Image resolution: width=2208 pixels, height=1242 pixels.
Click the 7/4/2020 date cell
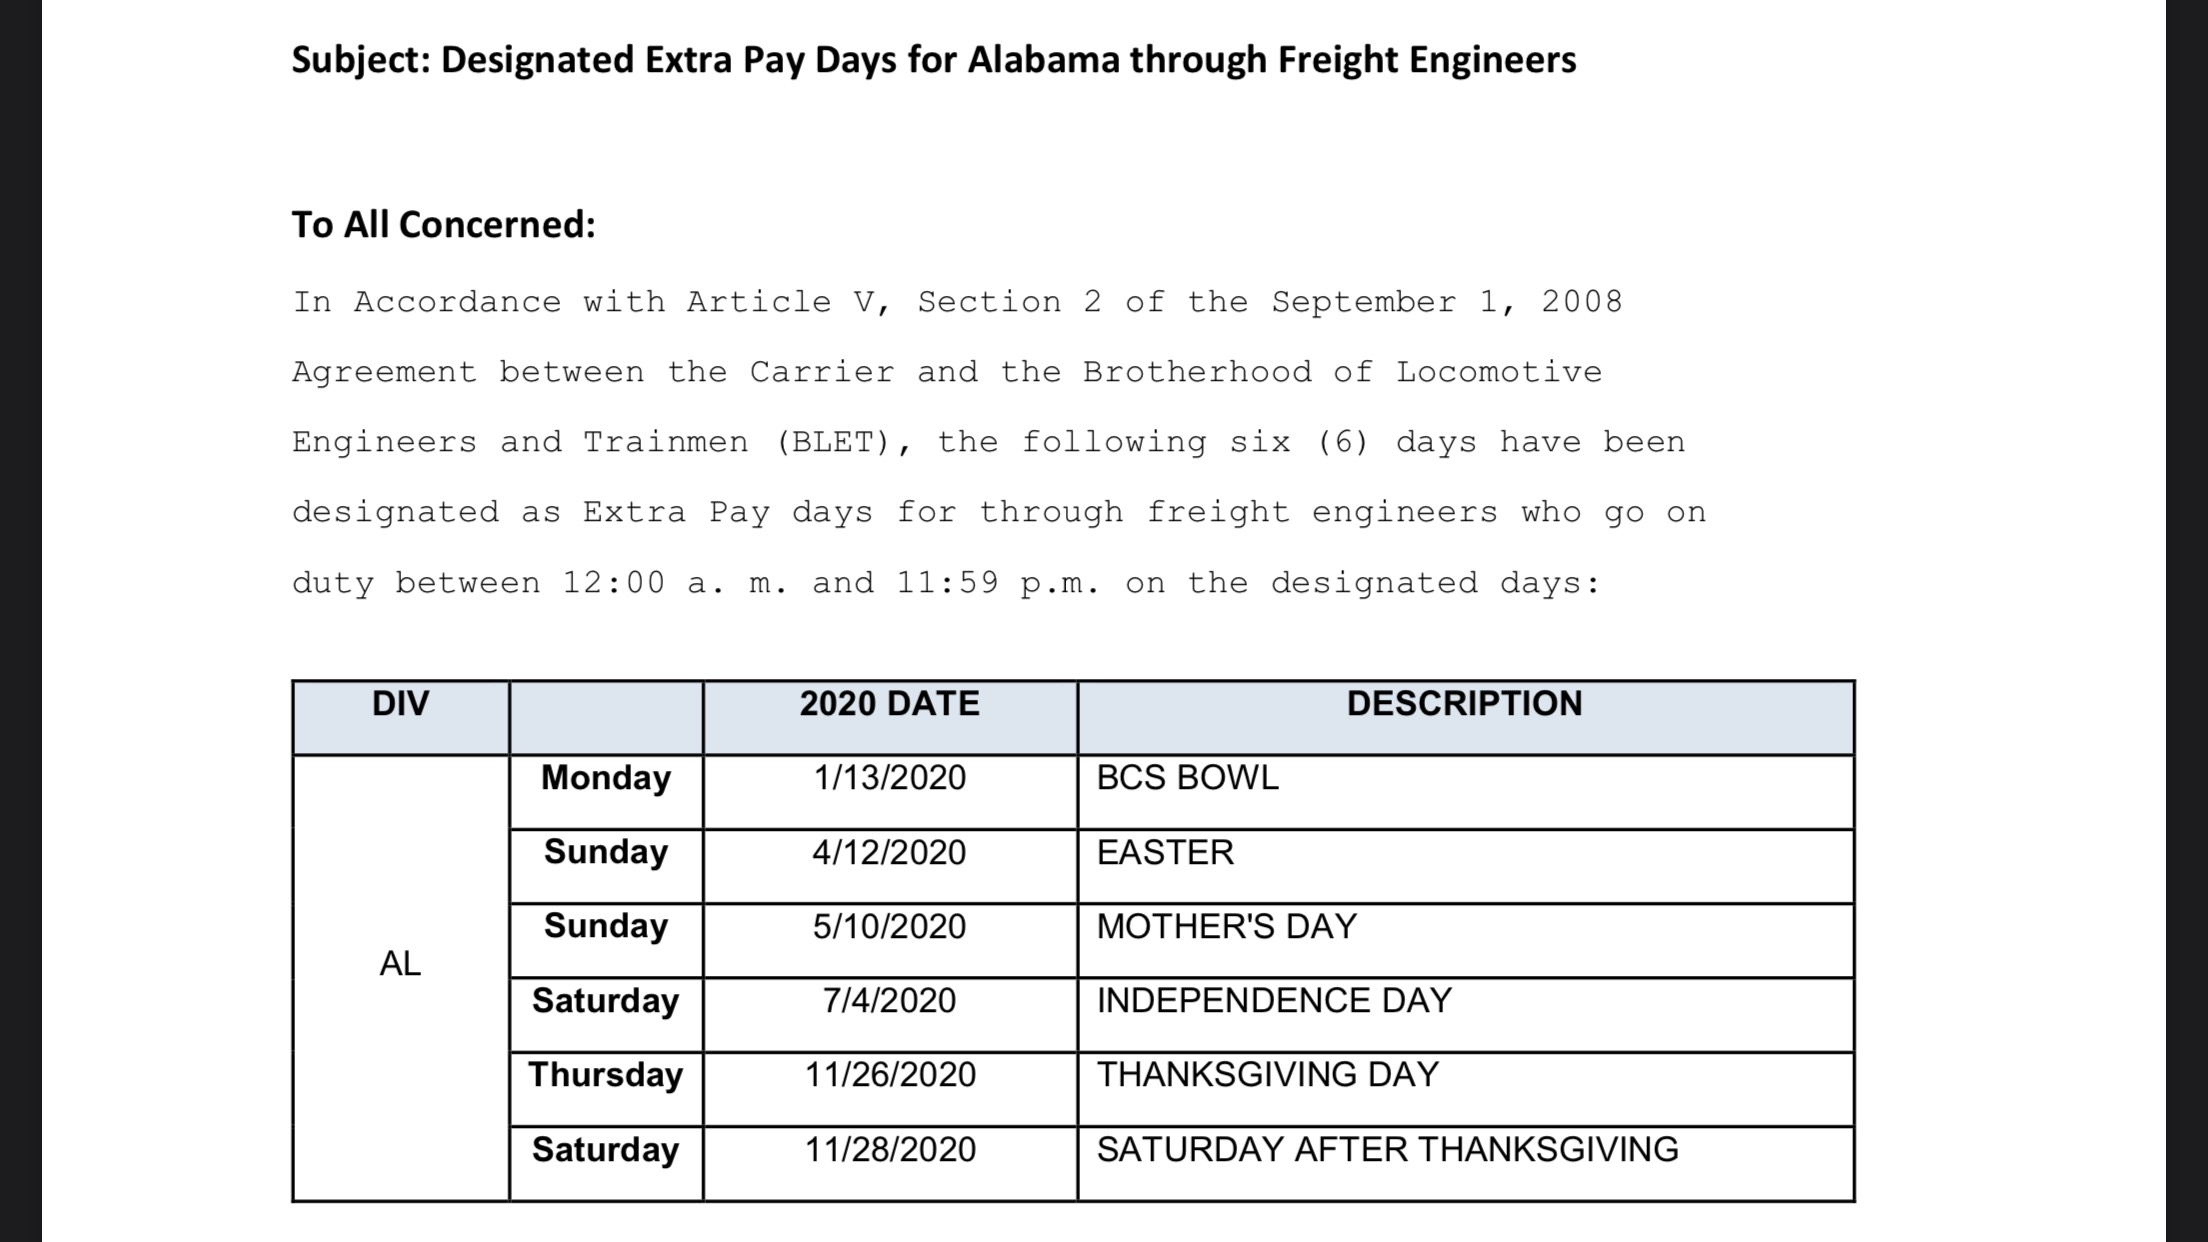(x=890, y=1015)
